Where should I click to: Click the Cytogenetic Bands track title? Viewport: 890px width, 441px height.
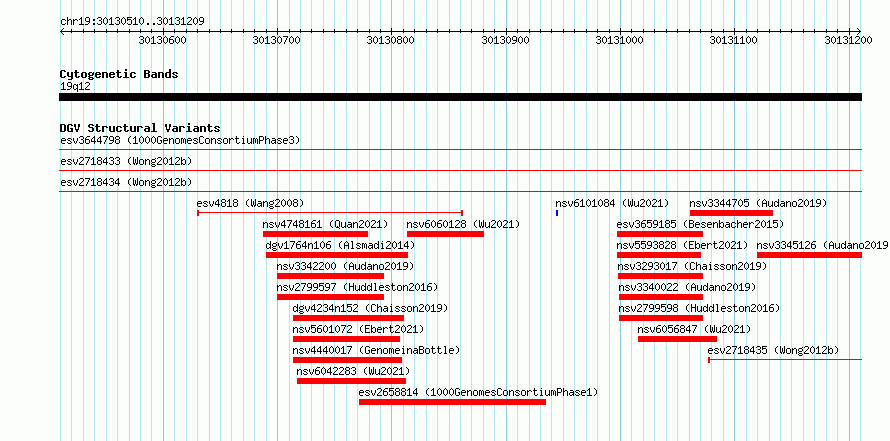[119, 74]
